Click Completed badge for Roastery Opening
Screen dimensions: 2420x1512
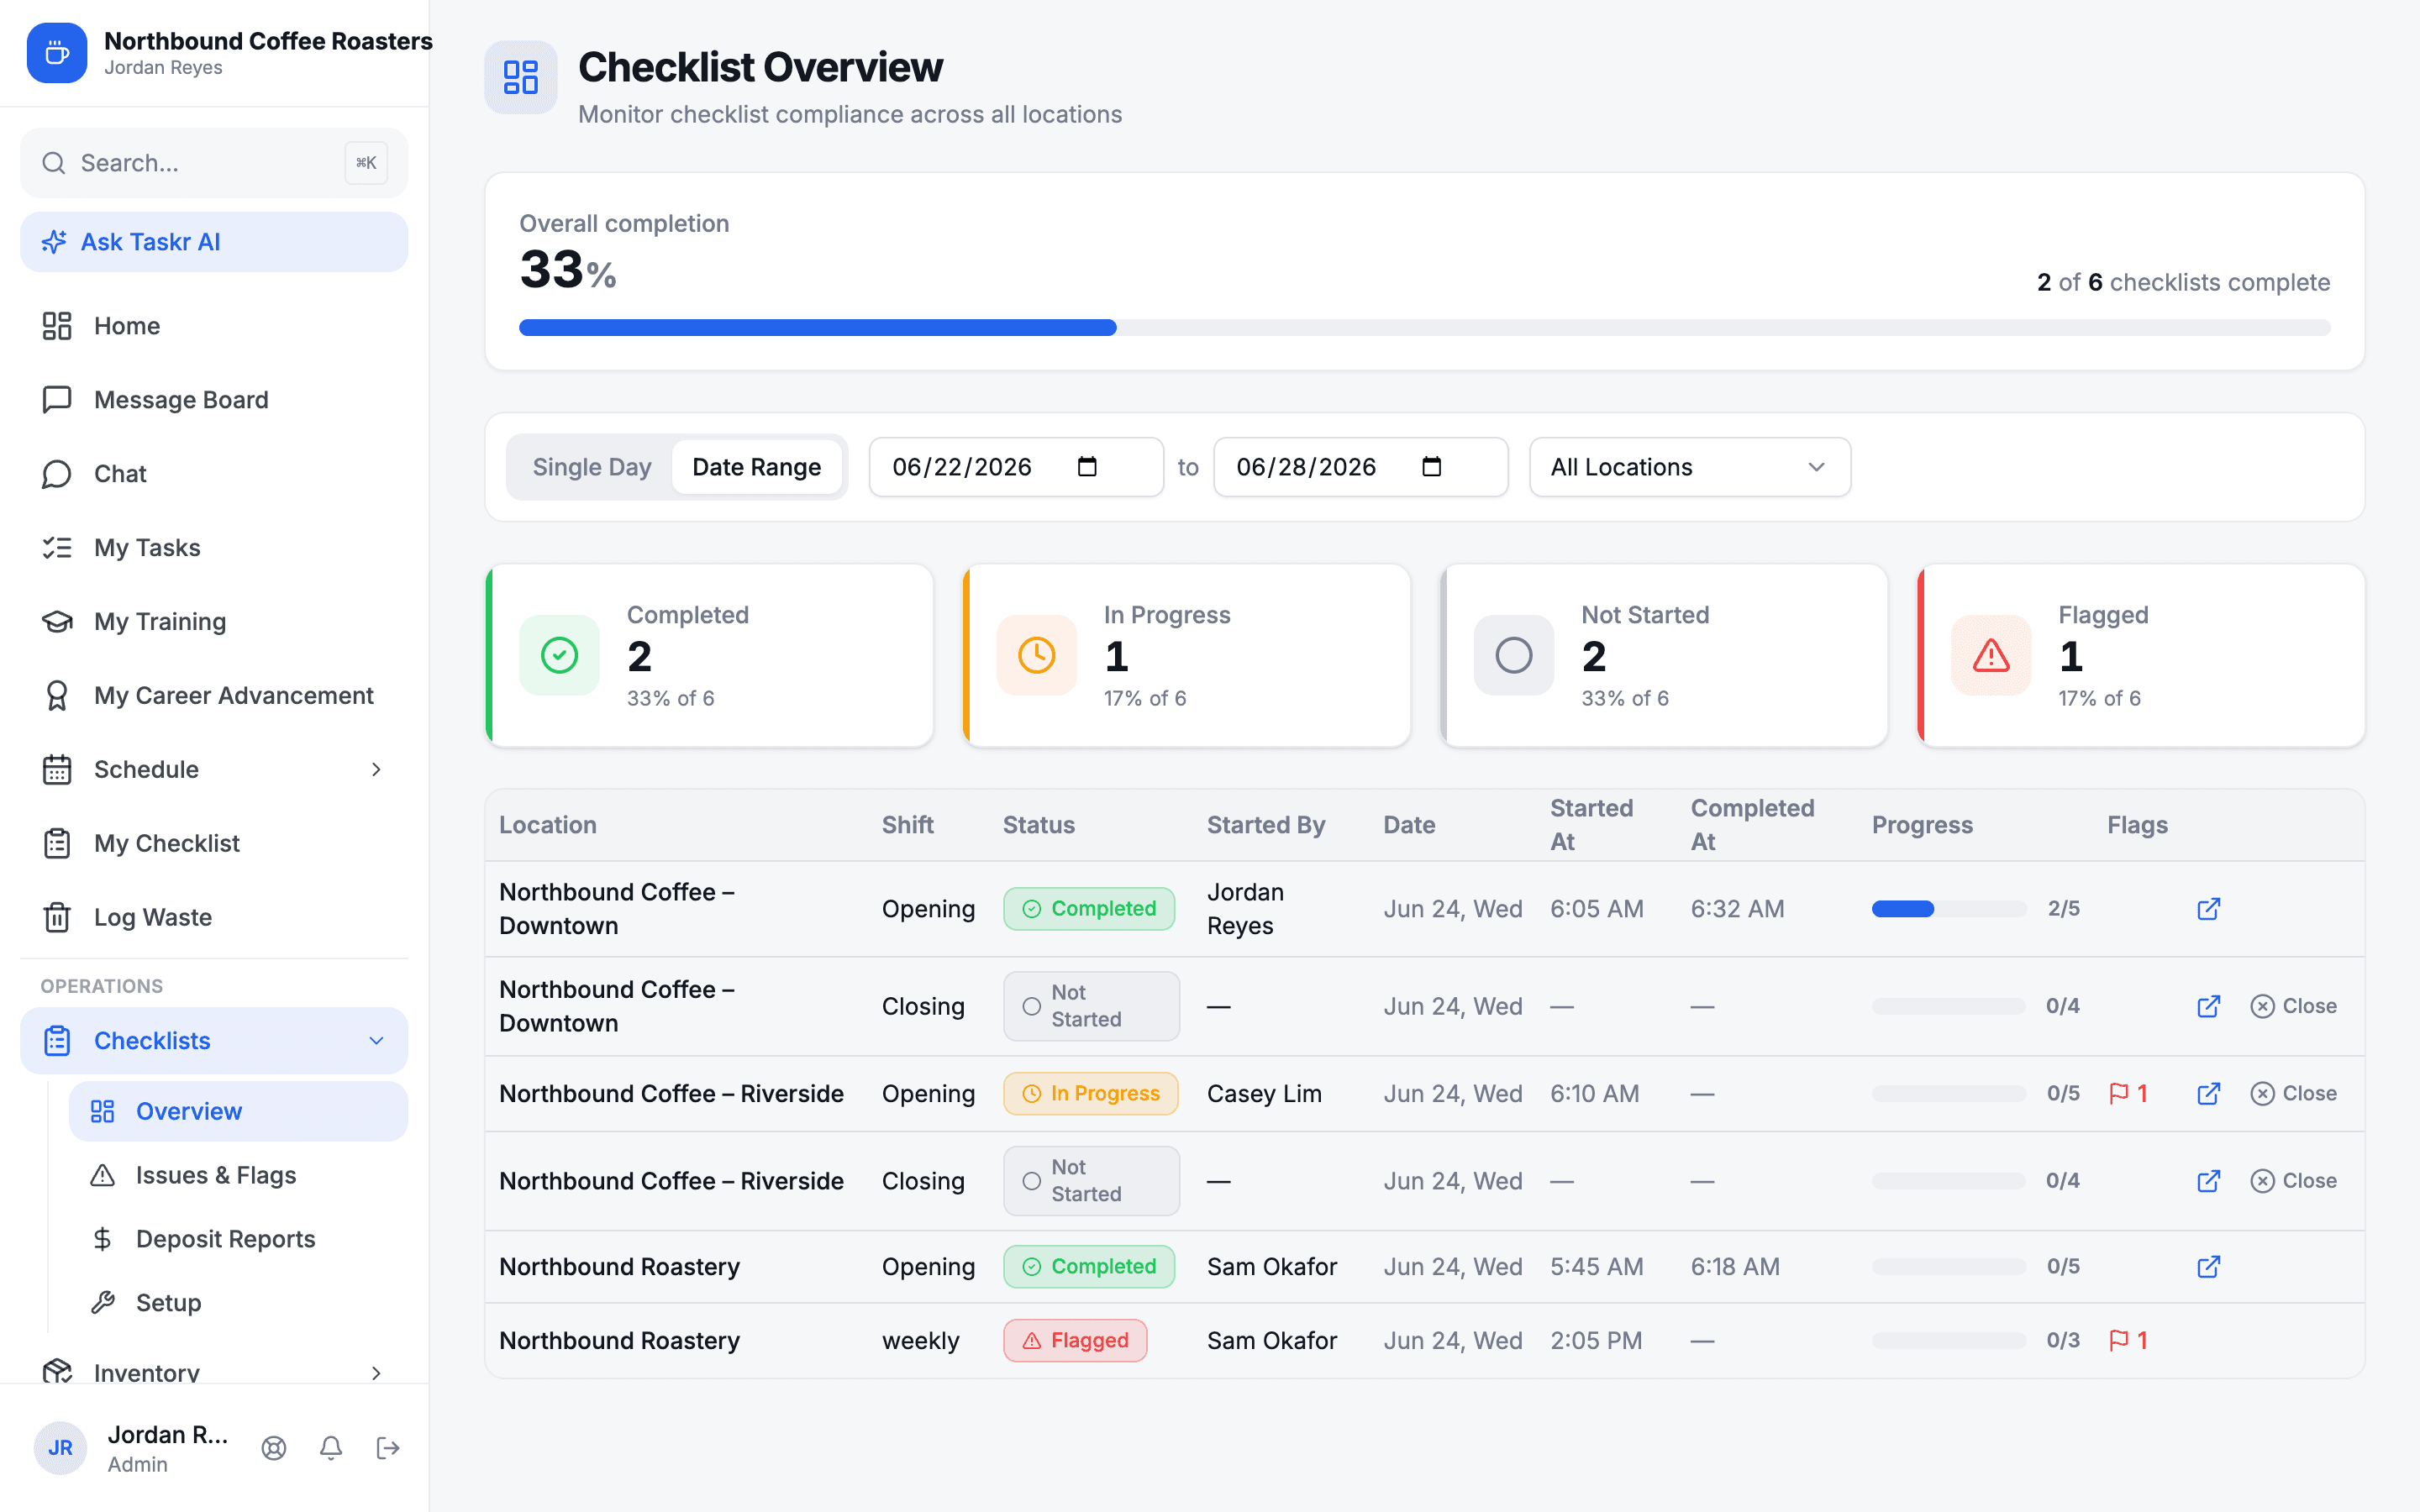[x=1089, y=1267]
